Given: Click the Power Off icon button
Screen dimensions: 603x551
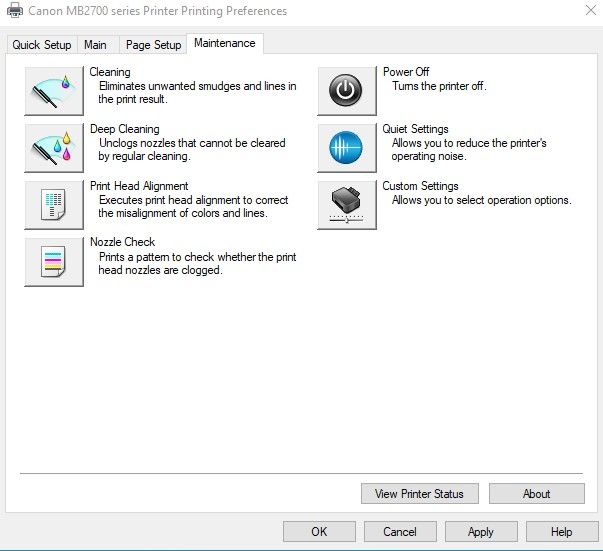Looking at the screenshot, I should [x=347, y=91].
